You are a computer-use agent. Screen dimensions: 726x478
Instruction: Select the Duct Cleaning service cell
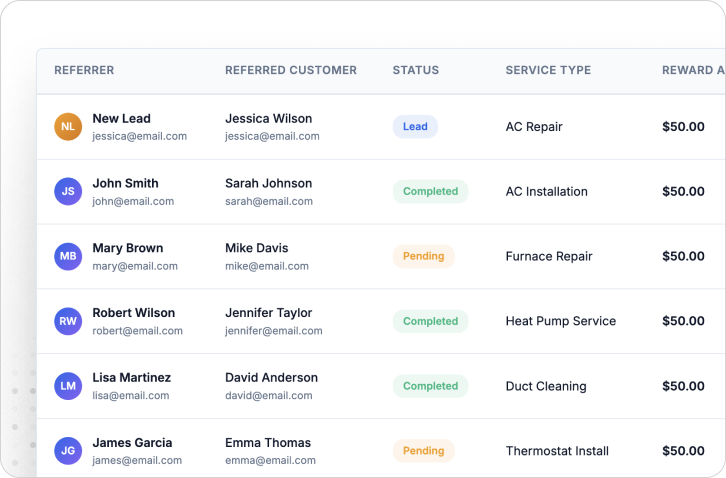pos(546,387)
